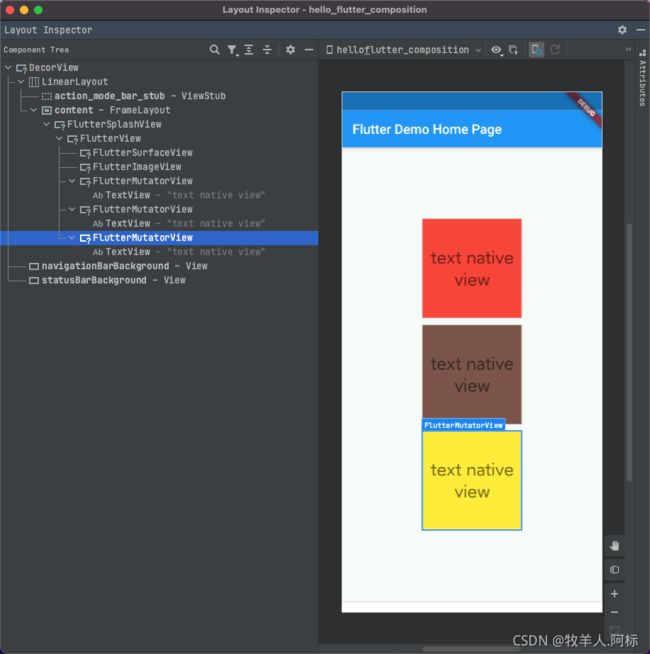The image size is (650, 654).
Task: Click the FlutterSplashView row label
Action: click(x=114, y=124)
